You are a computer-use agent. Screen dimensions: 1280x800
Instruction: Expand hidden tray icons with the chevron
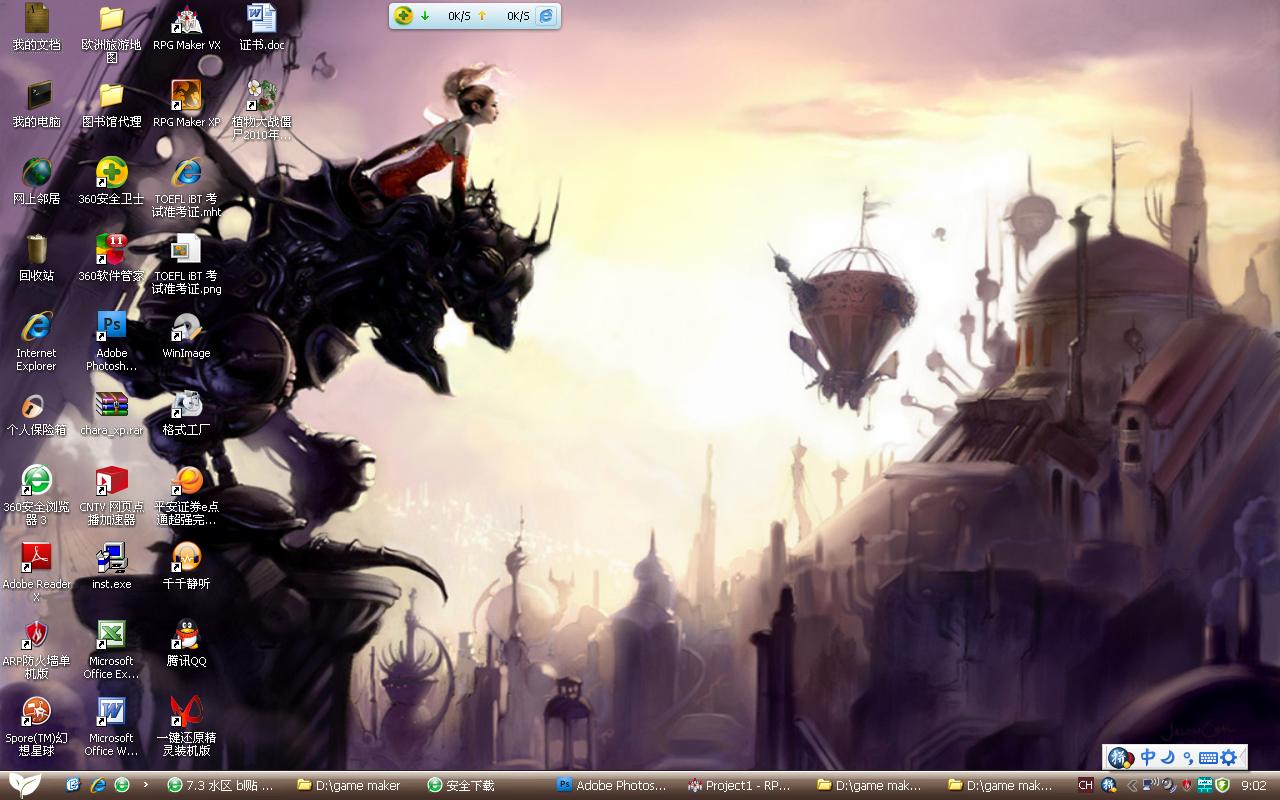[1132, 785]
